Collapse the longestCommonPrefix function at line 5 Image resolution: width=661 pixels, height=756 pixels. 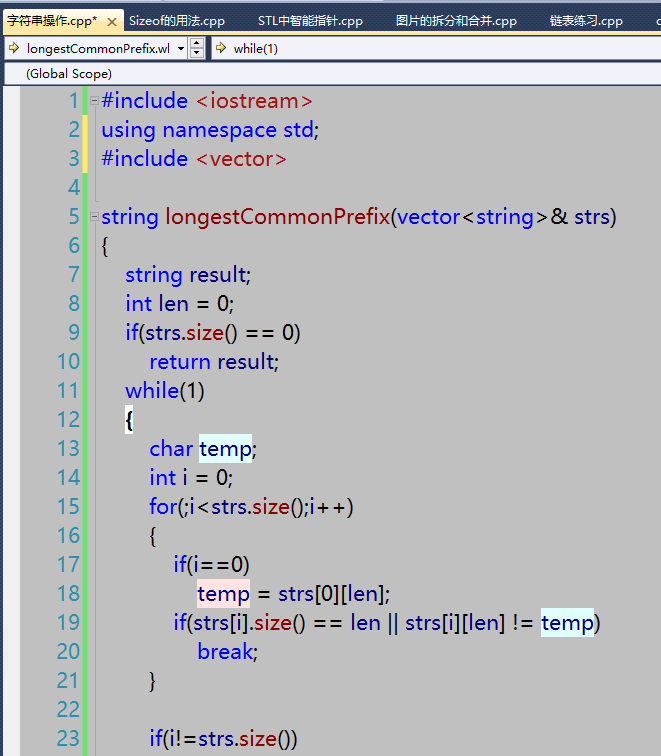pos(94,216)
